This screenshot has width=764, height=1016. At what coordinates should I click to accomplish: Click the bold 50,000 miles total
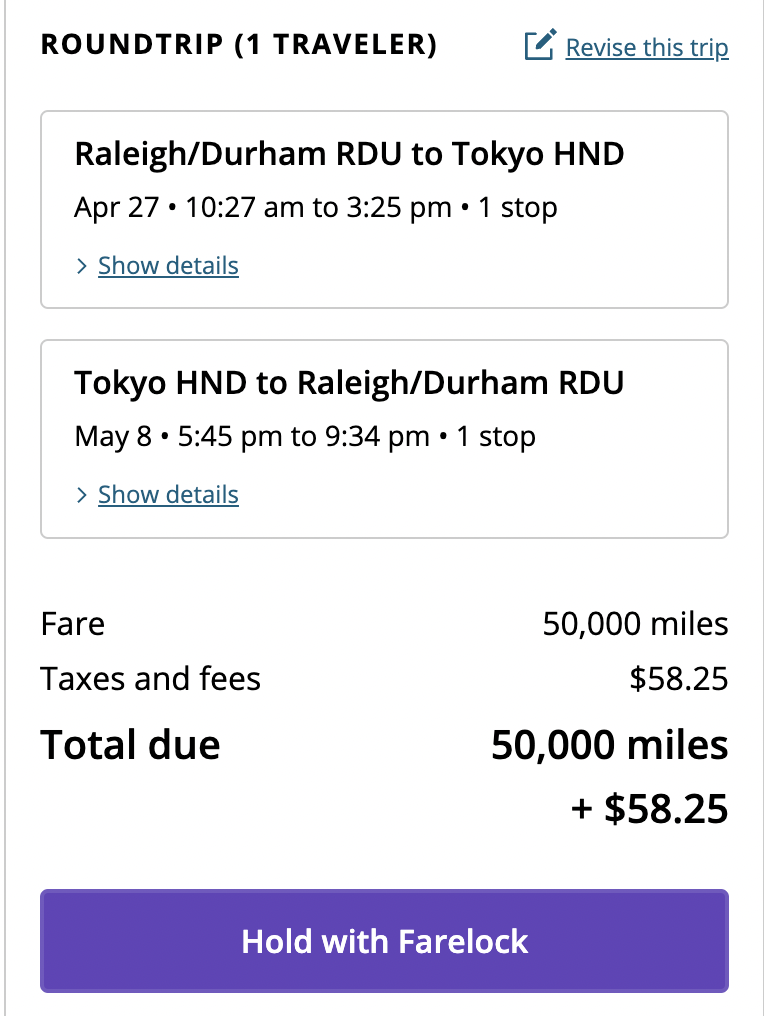point(610,745)
